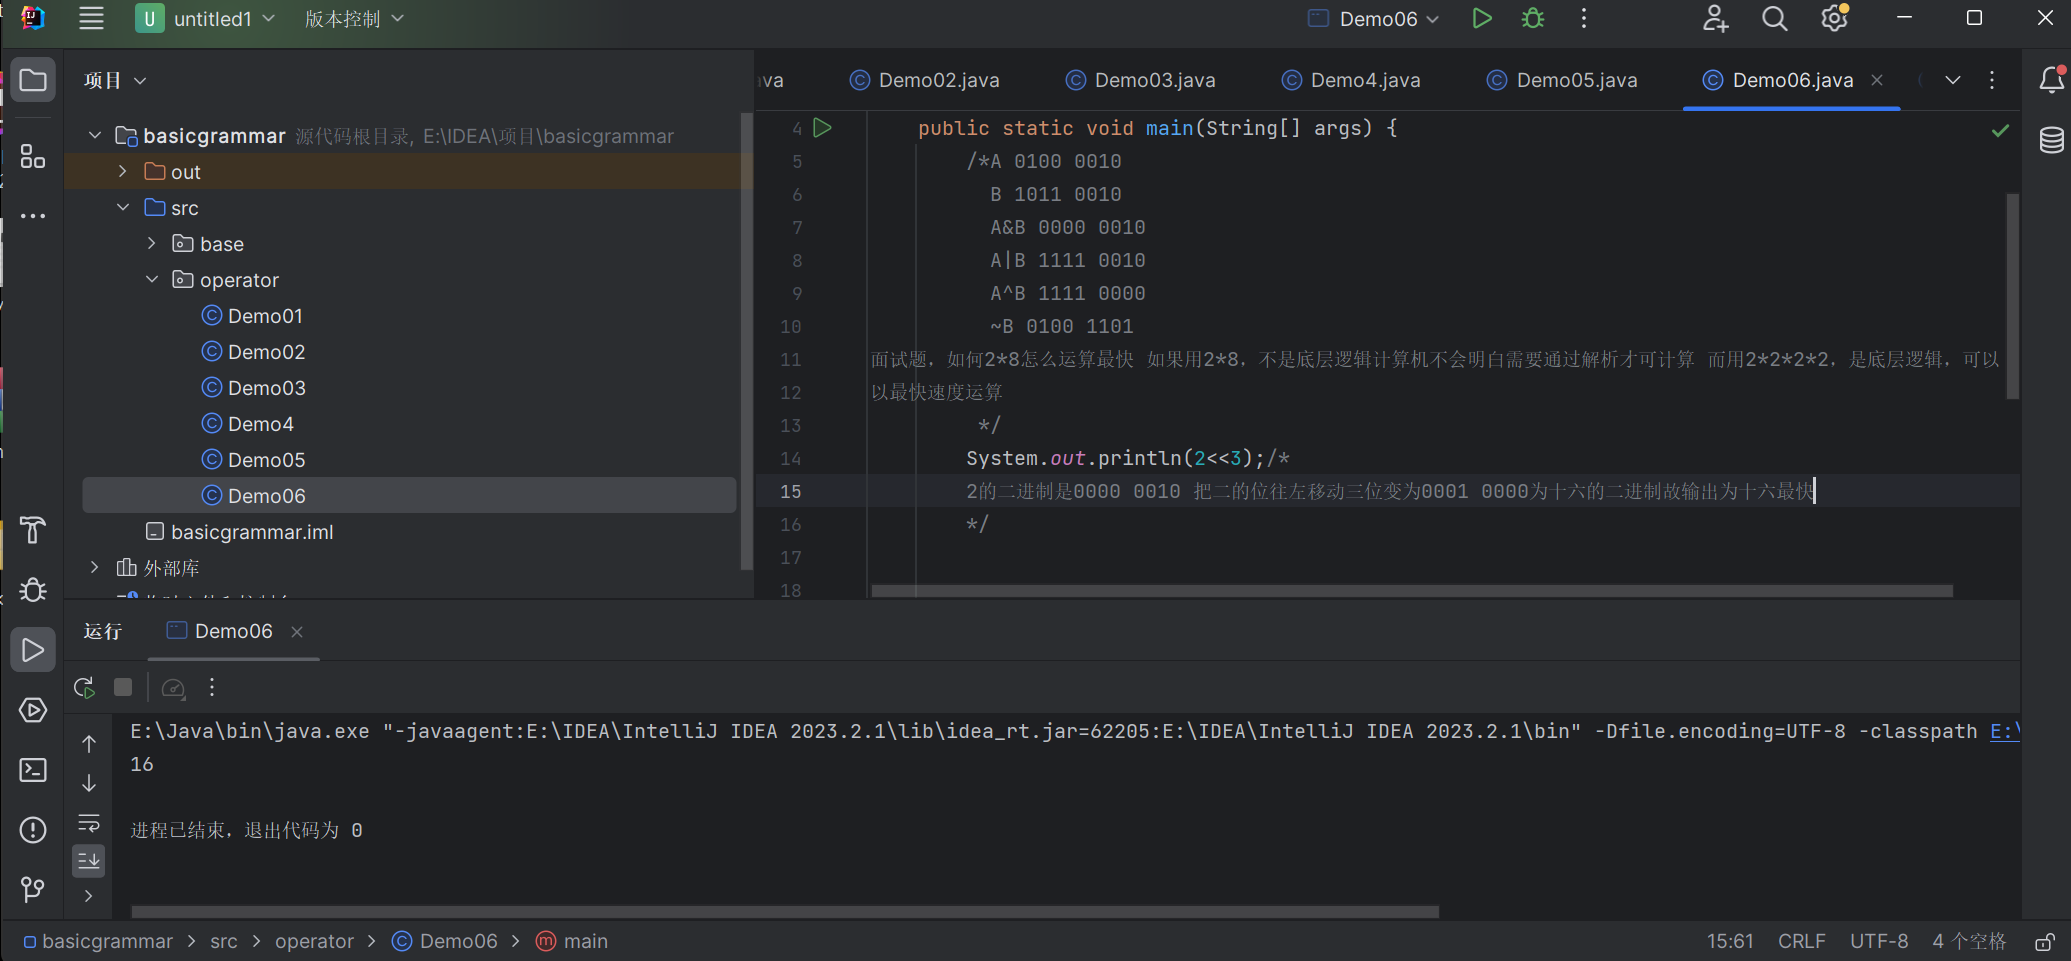Stop the running process button

pos(123,688)
